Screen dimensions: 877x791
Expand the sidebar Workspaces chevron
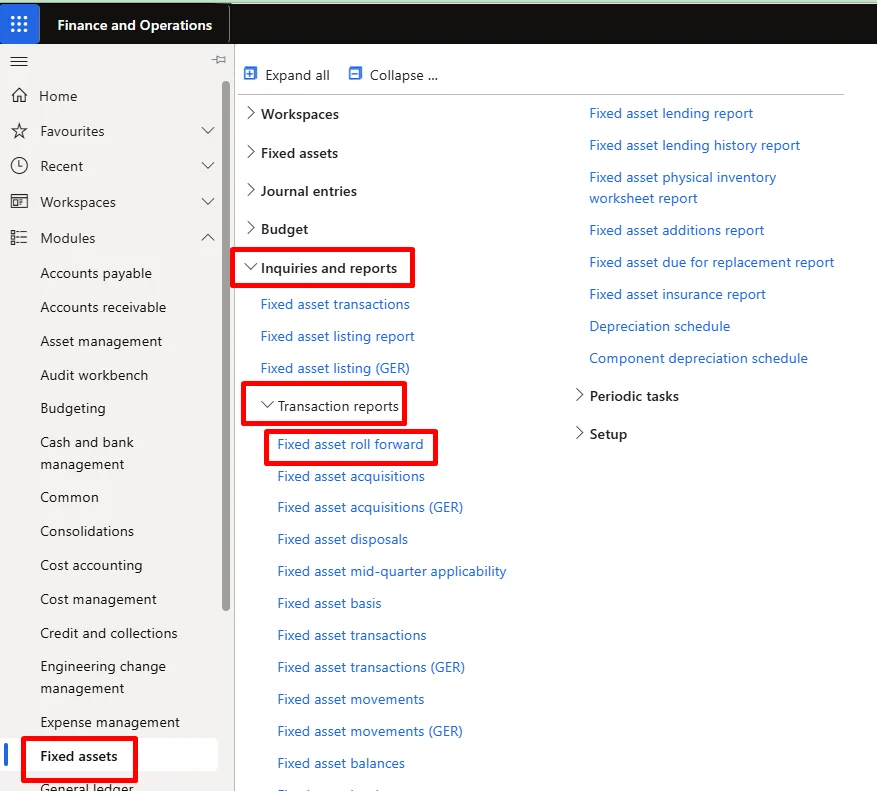pyautogui.click(x=208, y=202)
